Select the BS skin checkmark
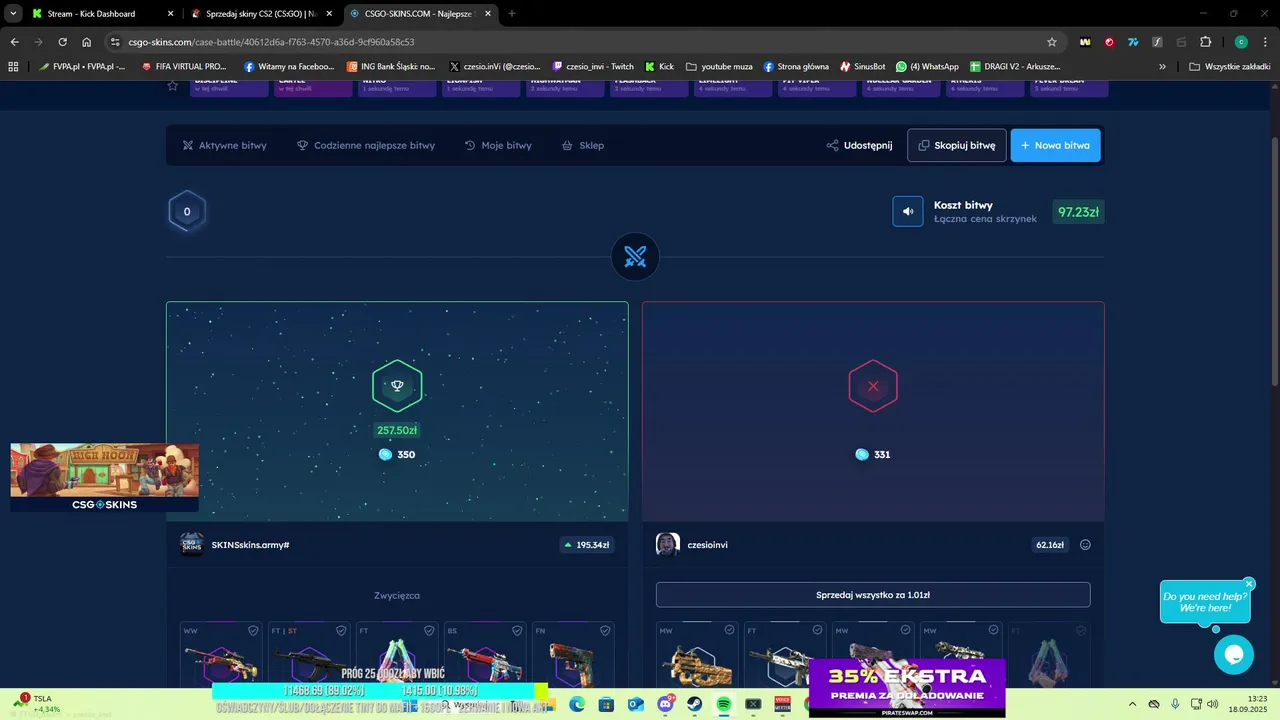This screenshot has height=720, width=1280. (517, 631)
